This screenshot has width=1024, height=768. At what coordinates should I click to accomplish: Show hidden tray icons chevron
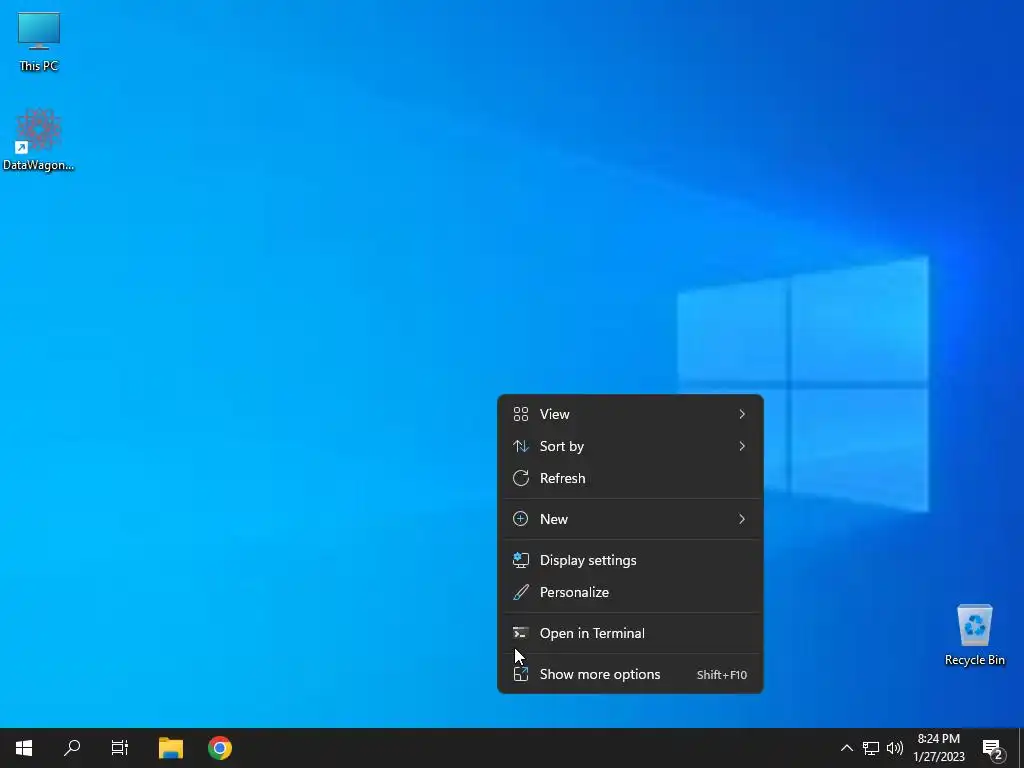[x=846, y=748]
